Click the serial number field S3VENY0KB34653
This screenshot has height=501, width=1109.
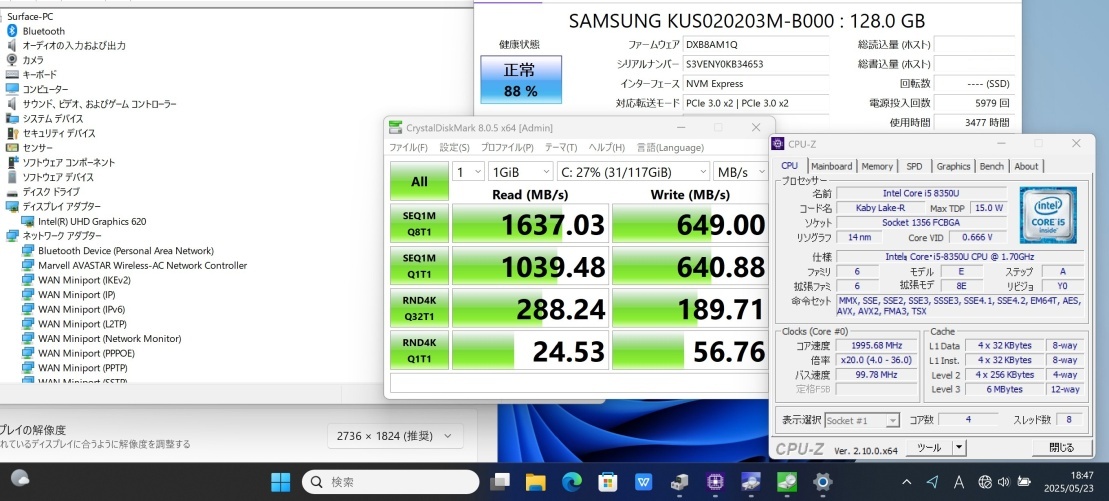tap(756, 64)
